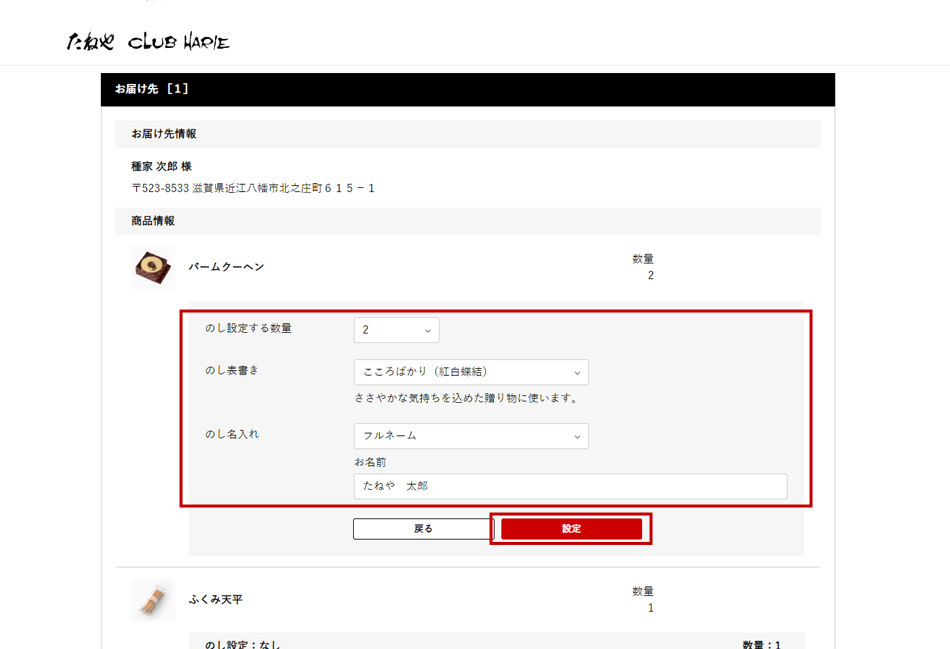
Task: Click recipient name 種家 次郎 様
Action: [161, 166]
